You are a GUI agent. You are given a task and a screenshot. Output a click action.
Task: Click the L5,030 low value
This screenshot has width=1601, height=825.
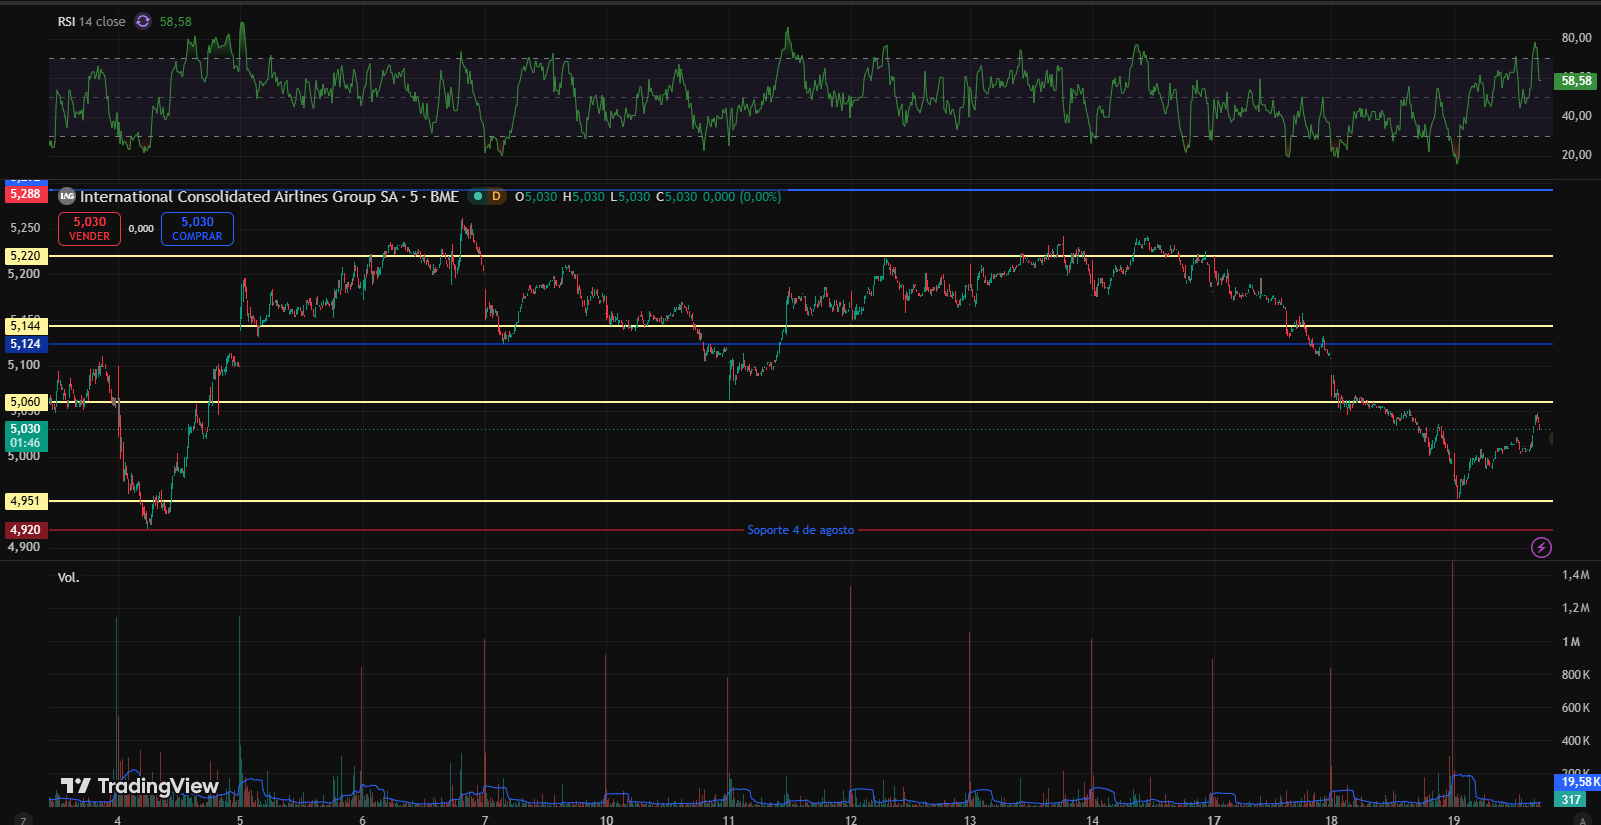(630, 197)
